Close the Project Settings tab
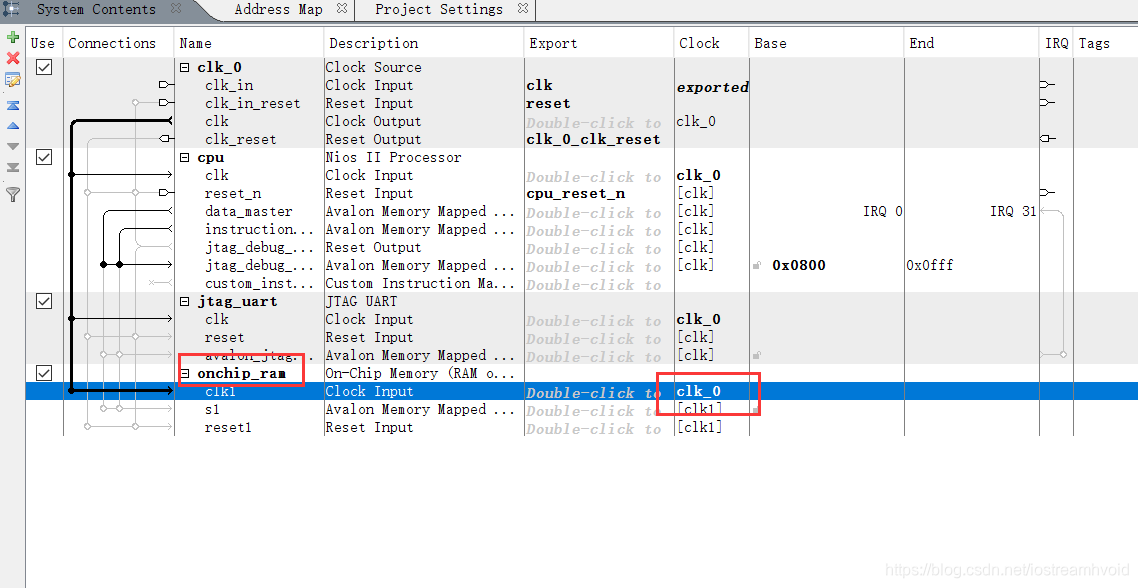The image size is (1138, 588). (x=523, y=9)
